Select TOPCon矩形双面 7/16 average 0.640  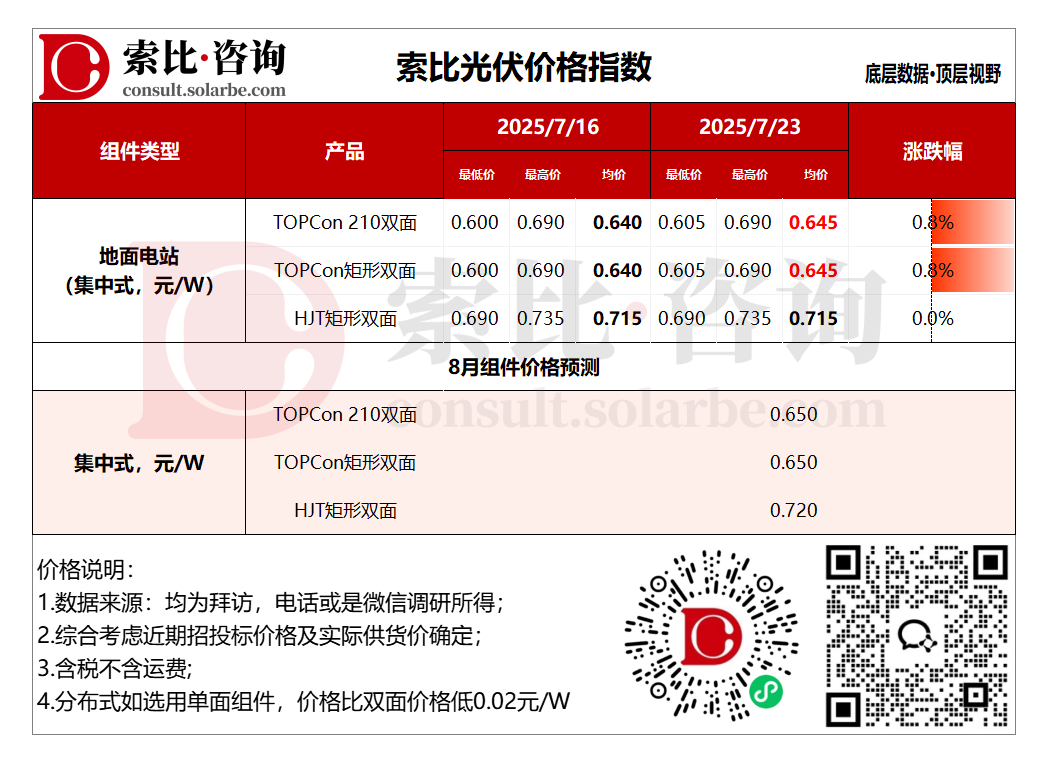click(x=617, y=270)
